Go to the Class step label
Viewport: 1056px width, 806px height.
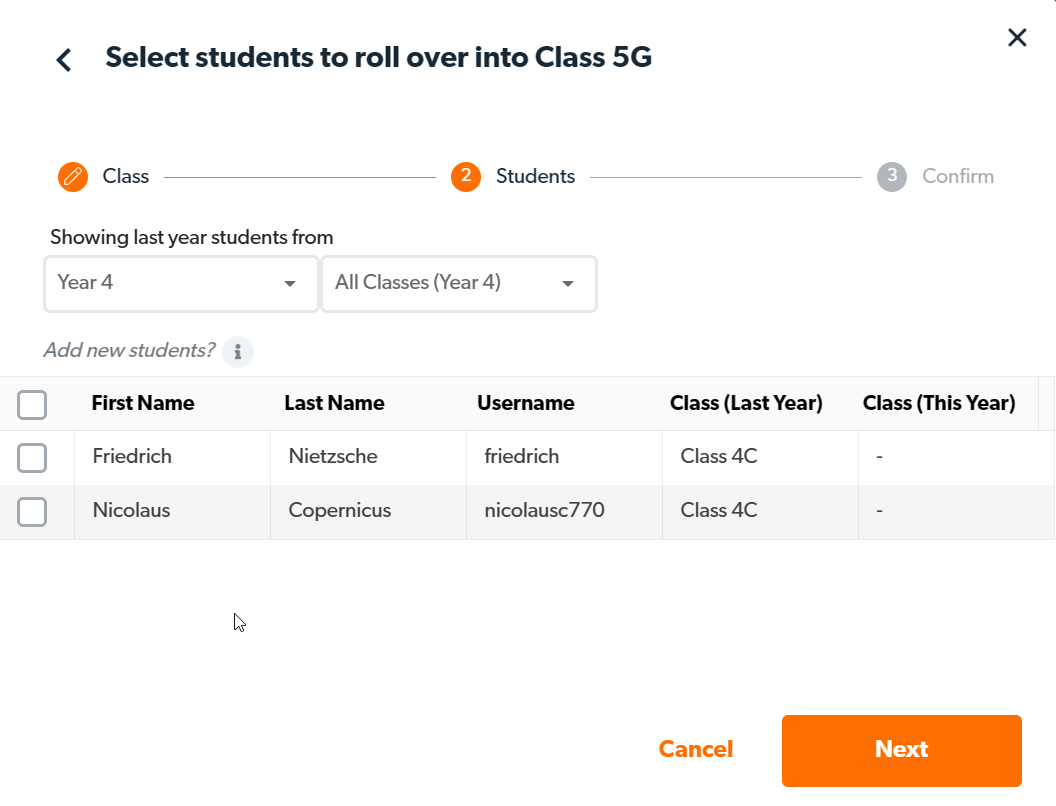click(126, 177)
